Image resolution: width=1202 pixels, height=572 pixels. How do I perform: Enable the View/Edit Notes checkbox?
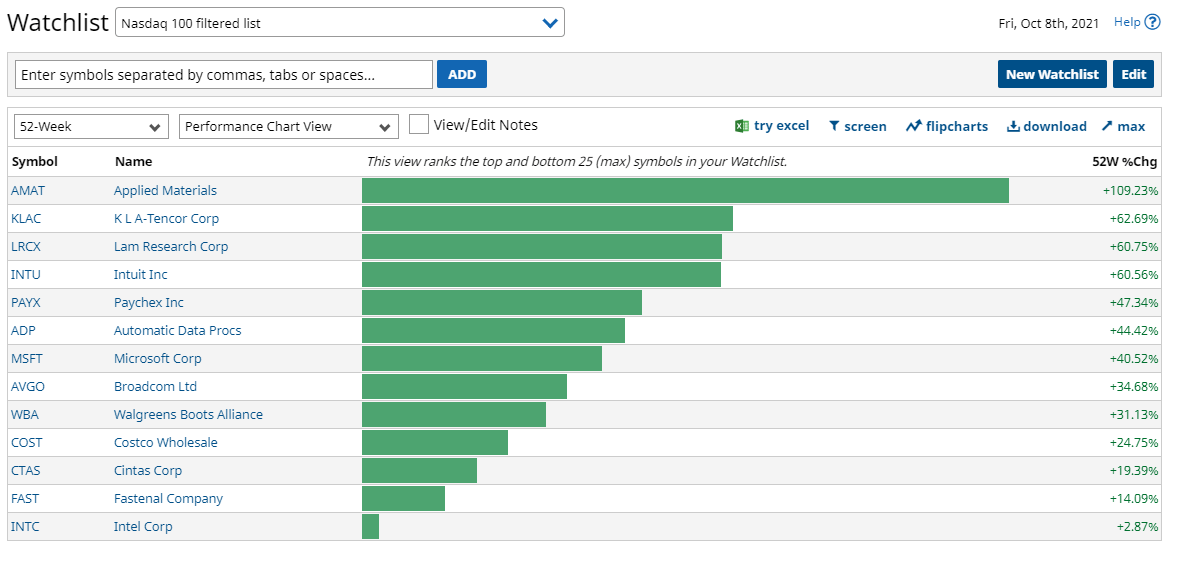coord(419,124)
